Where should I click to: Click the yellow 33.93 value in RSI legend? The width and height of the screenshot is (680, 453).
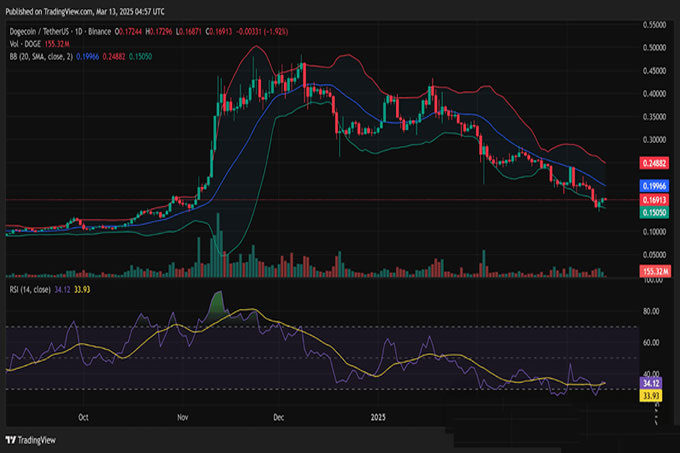(82, 290)
